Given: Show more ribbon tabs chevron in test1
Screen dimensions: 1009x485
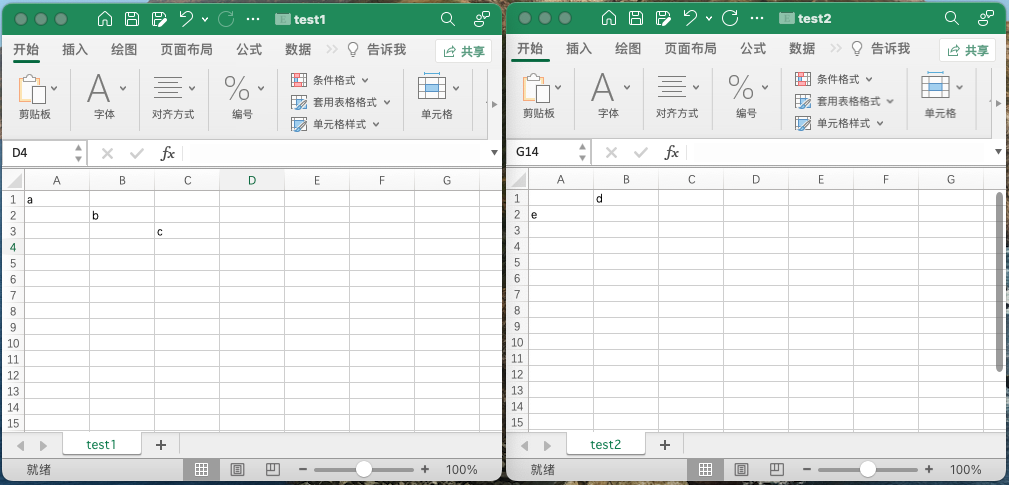Looking at the screenshot, I should (x=331, y=50).
